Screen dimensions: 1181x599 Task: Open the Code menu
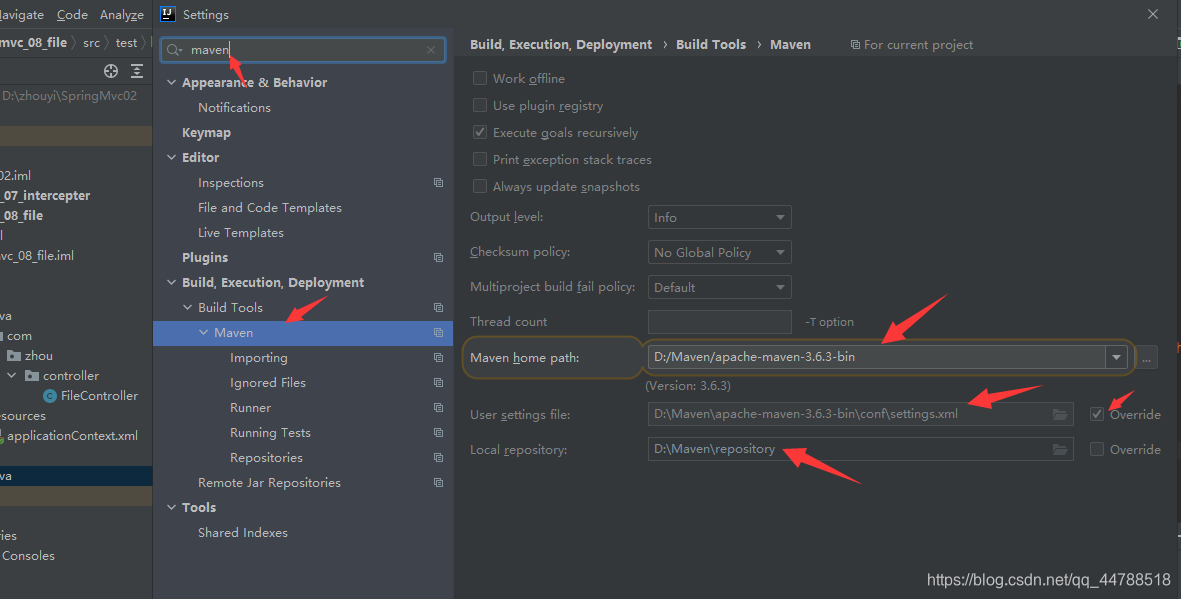pyautogui.click(x=72, y=15)
